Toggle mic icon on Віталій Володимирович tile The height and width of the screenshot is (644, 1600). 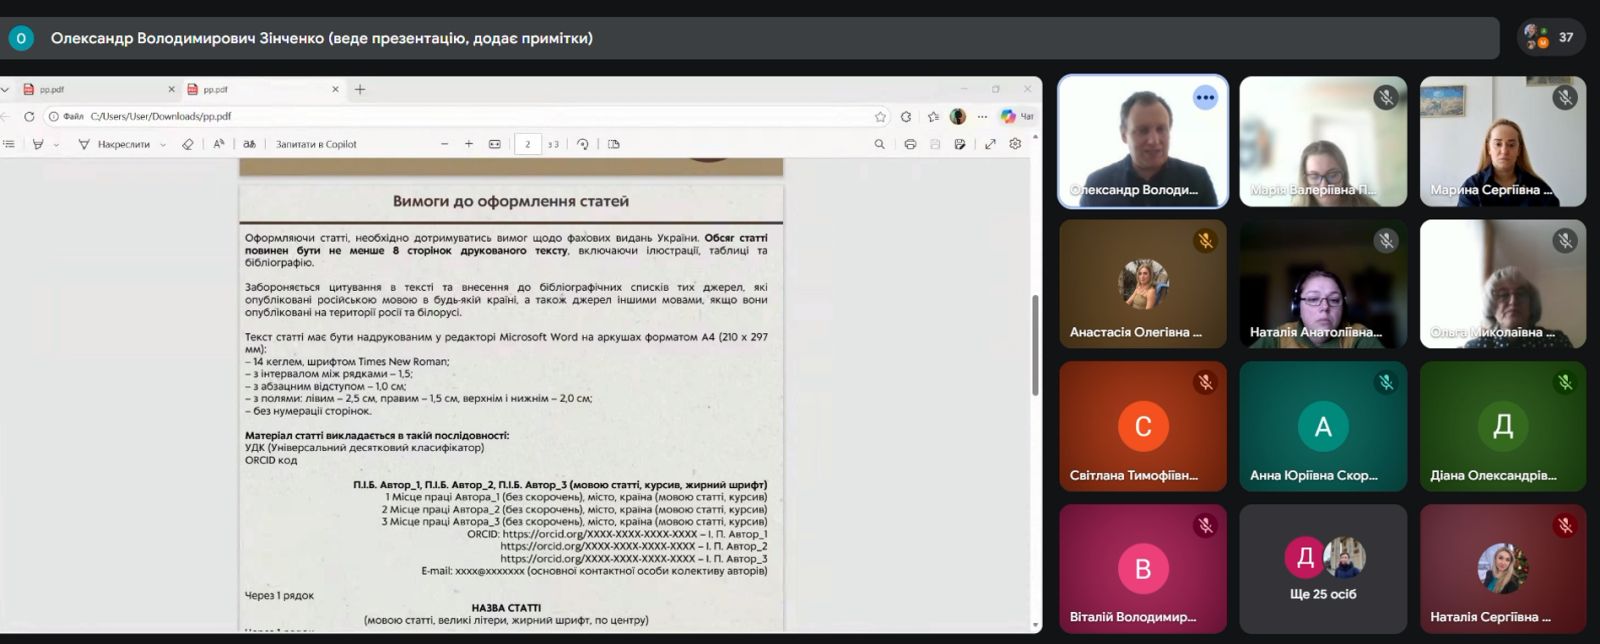tap(1205, 525)
